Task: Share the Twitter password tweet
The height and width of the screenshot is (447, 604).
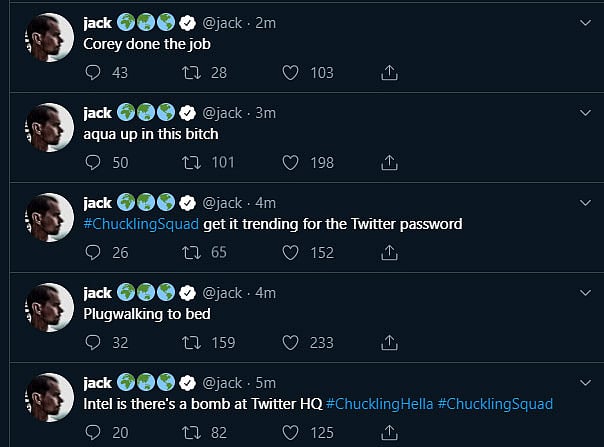Action: click(390, 253)
